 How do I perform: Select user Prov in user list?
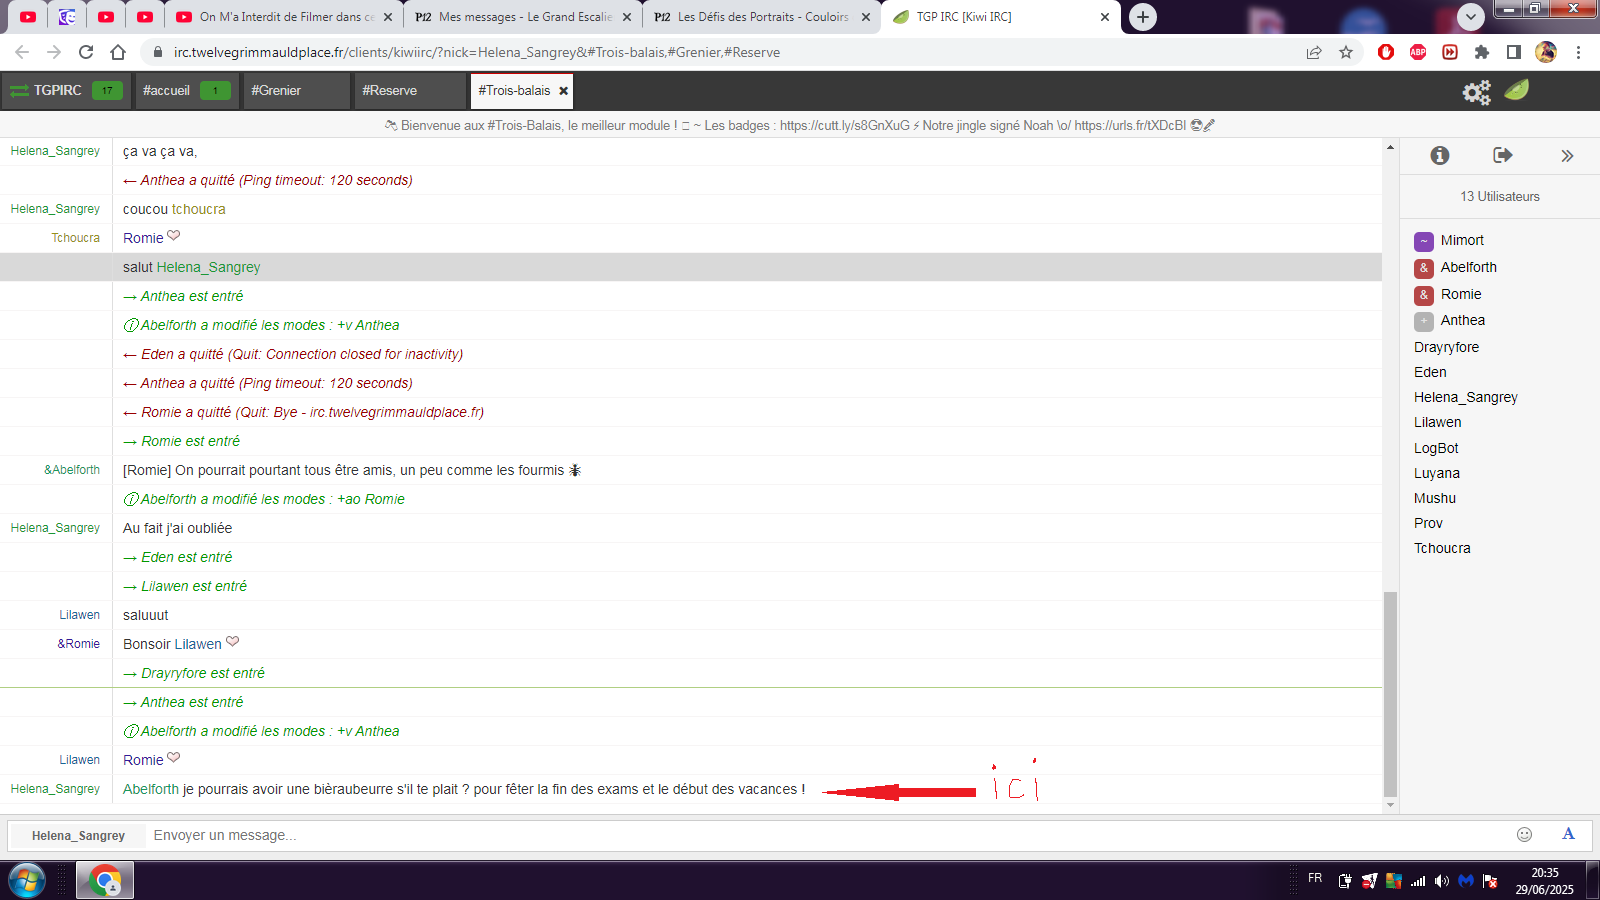[1428, 523]
